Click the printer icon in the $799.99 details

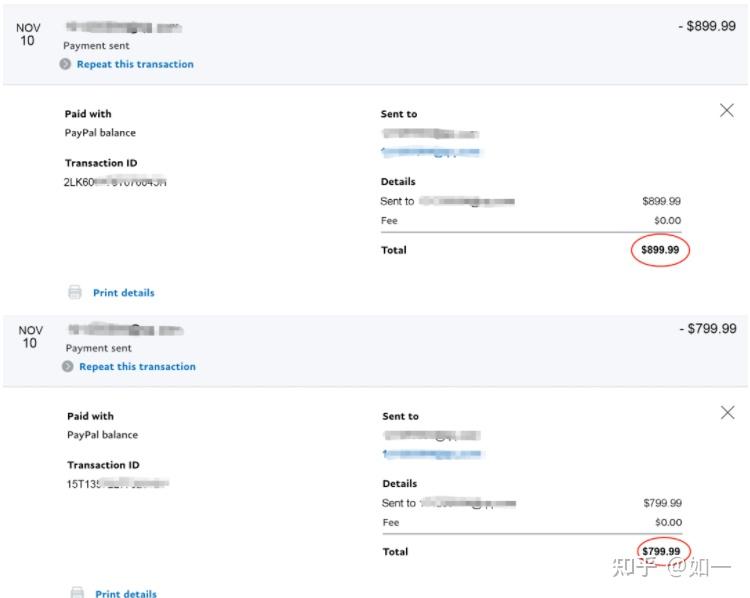[x=77, y=593]
